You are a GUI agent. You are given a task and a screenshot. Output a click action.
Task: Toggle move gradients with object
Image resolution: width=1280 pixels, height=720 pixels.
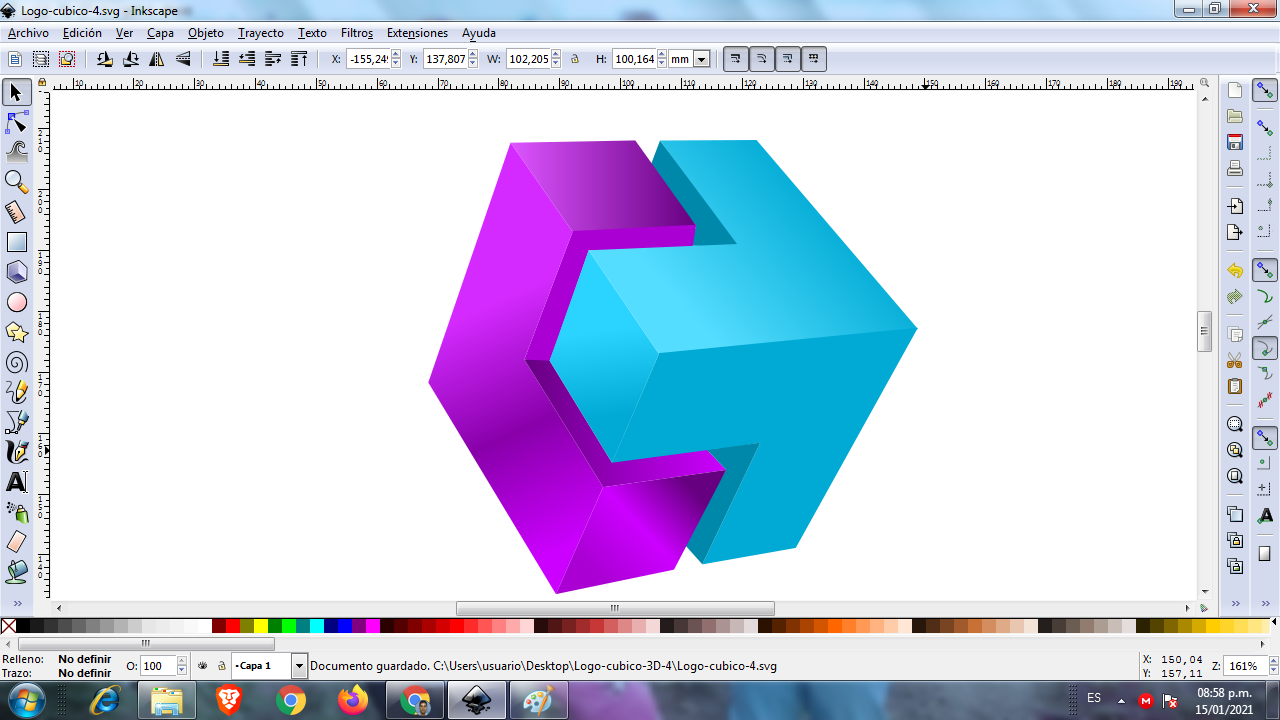[788, 59]
